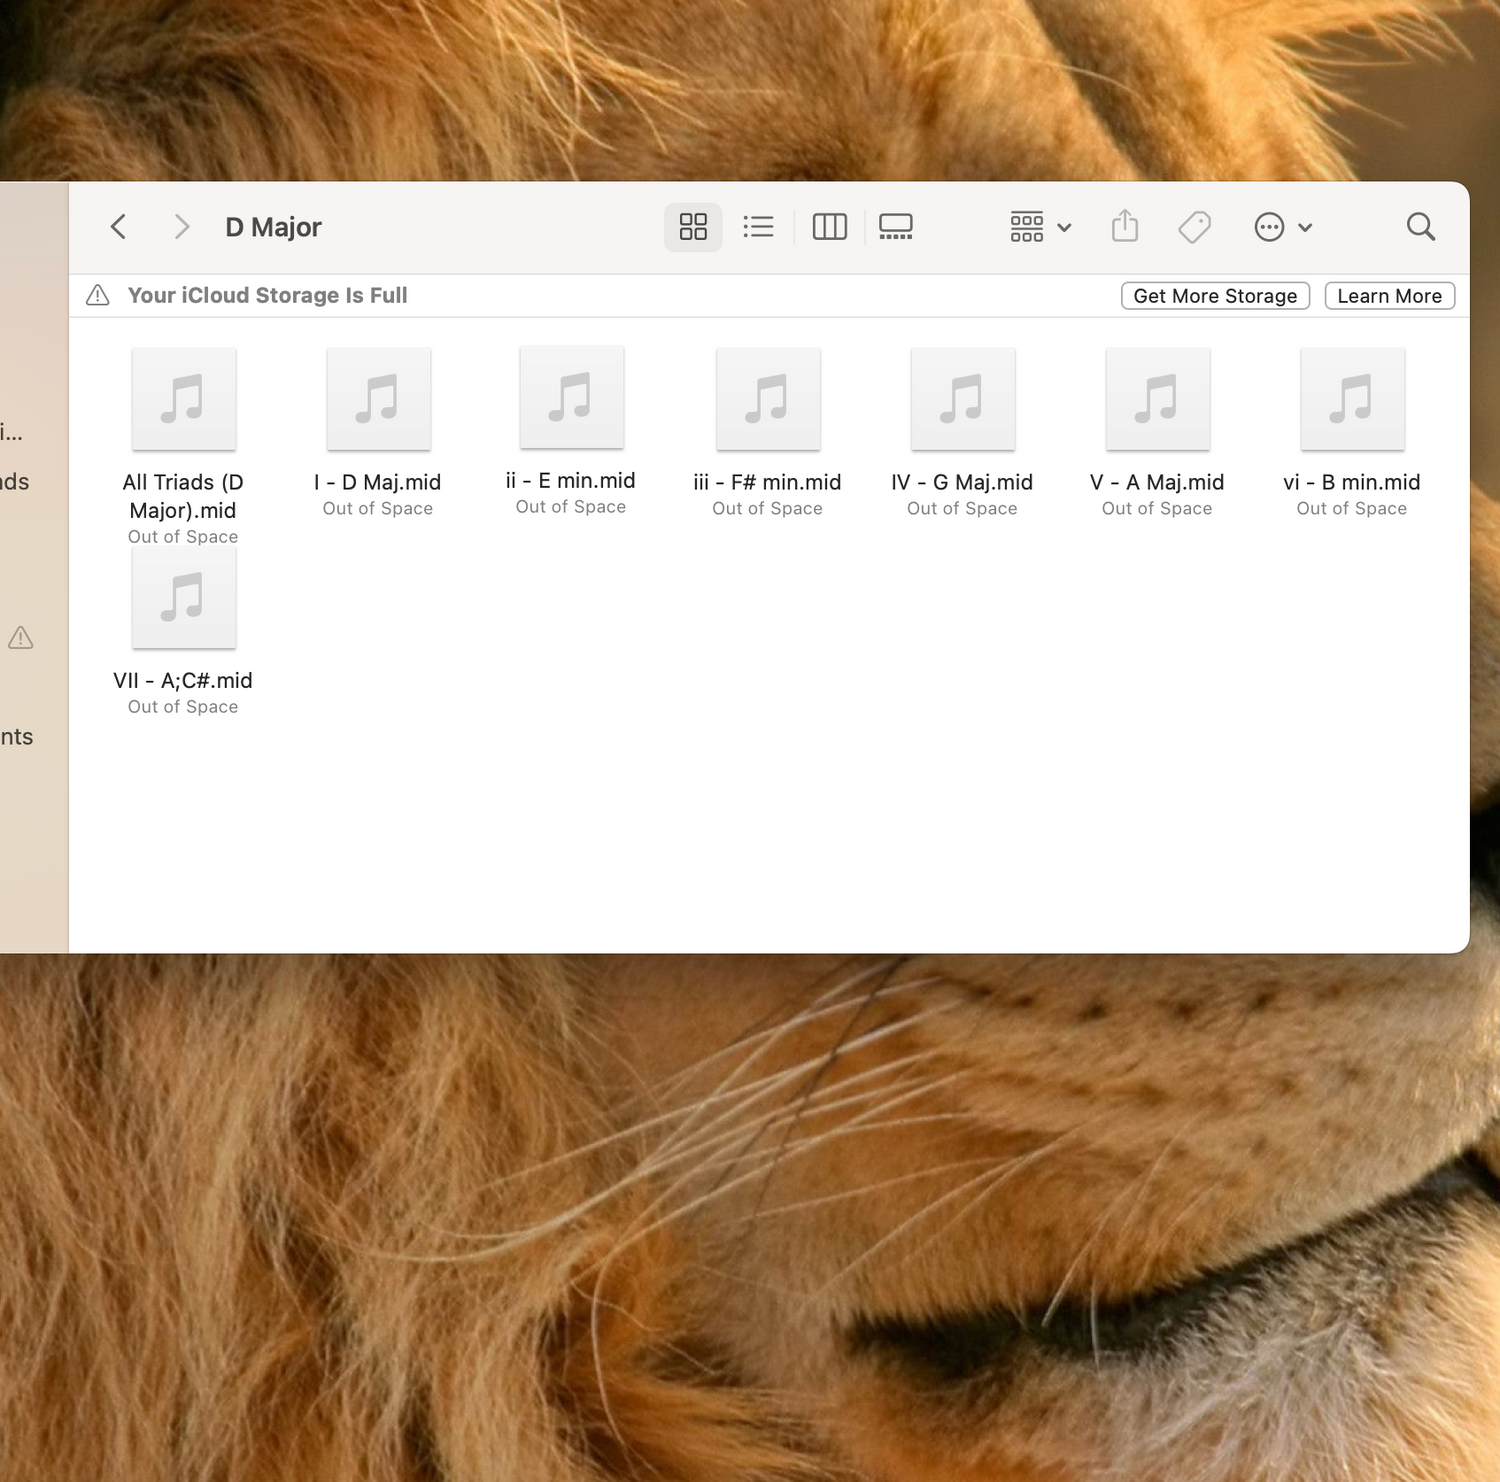Screen dimensions: 1500x1482
Task: Select the iii - F# min.mid file icon
Action: [768, 400]
